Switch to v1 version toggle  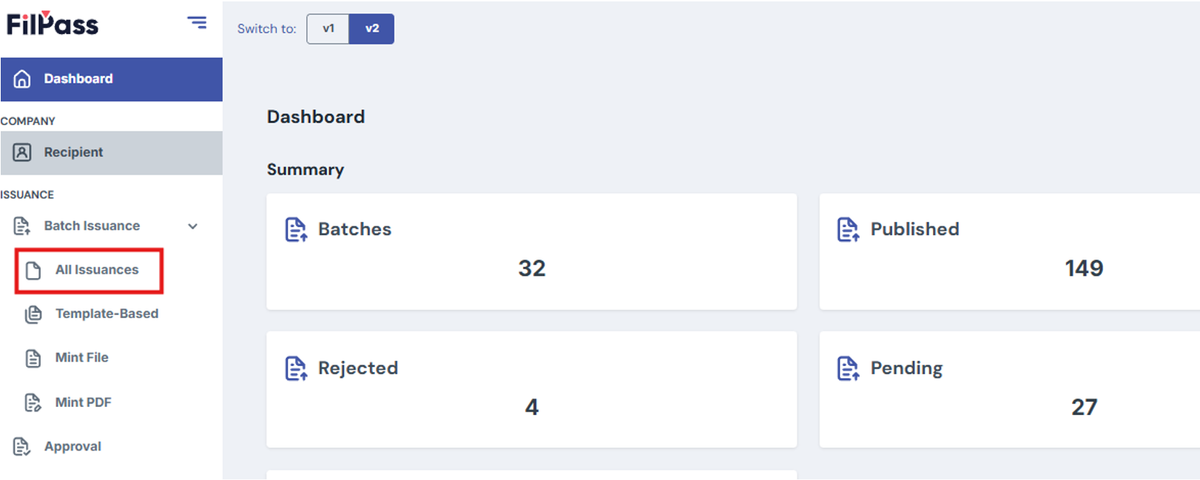click(x=328, y=29)
